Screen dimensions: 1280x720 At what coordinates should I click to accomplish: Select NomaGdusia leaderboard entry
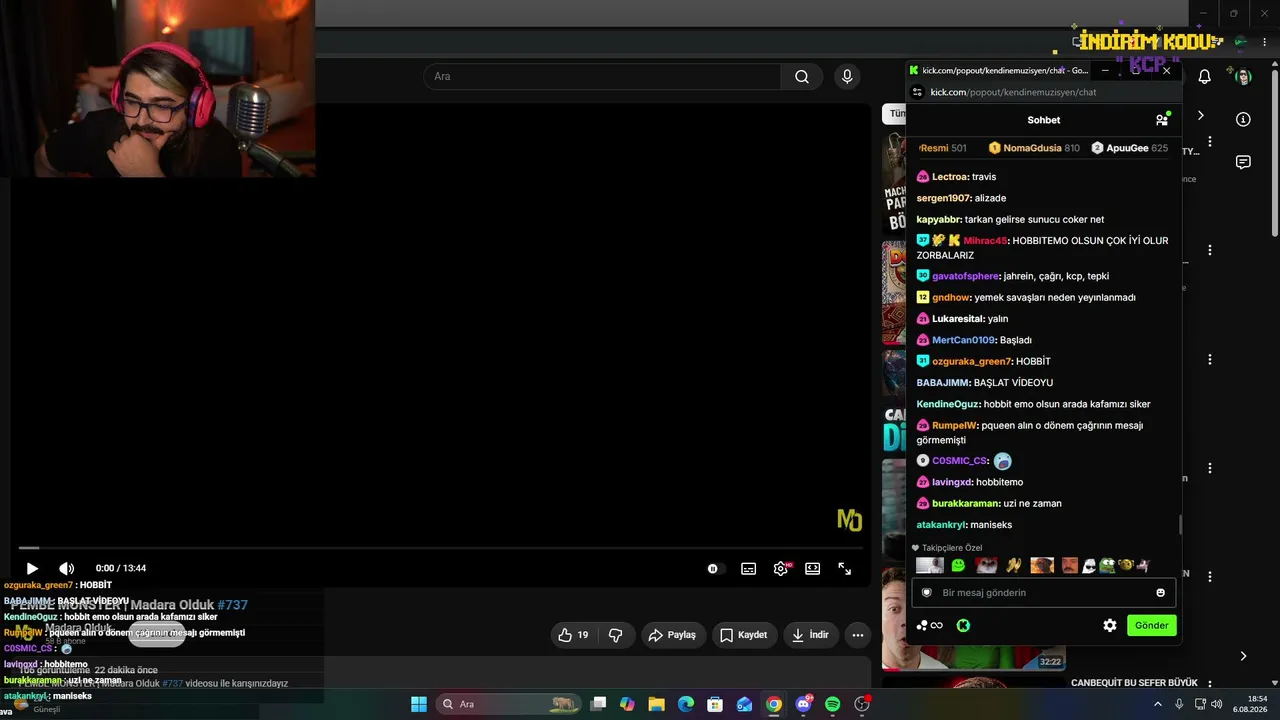coord(1034,148)
